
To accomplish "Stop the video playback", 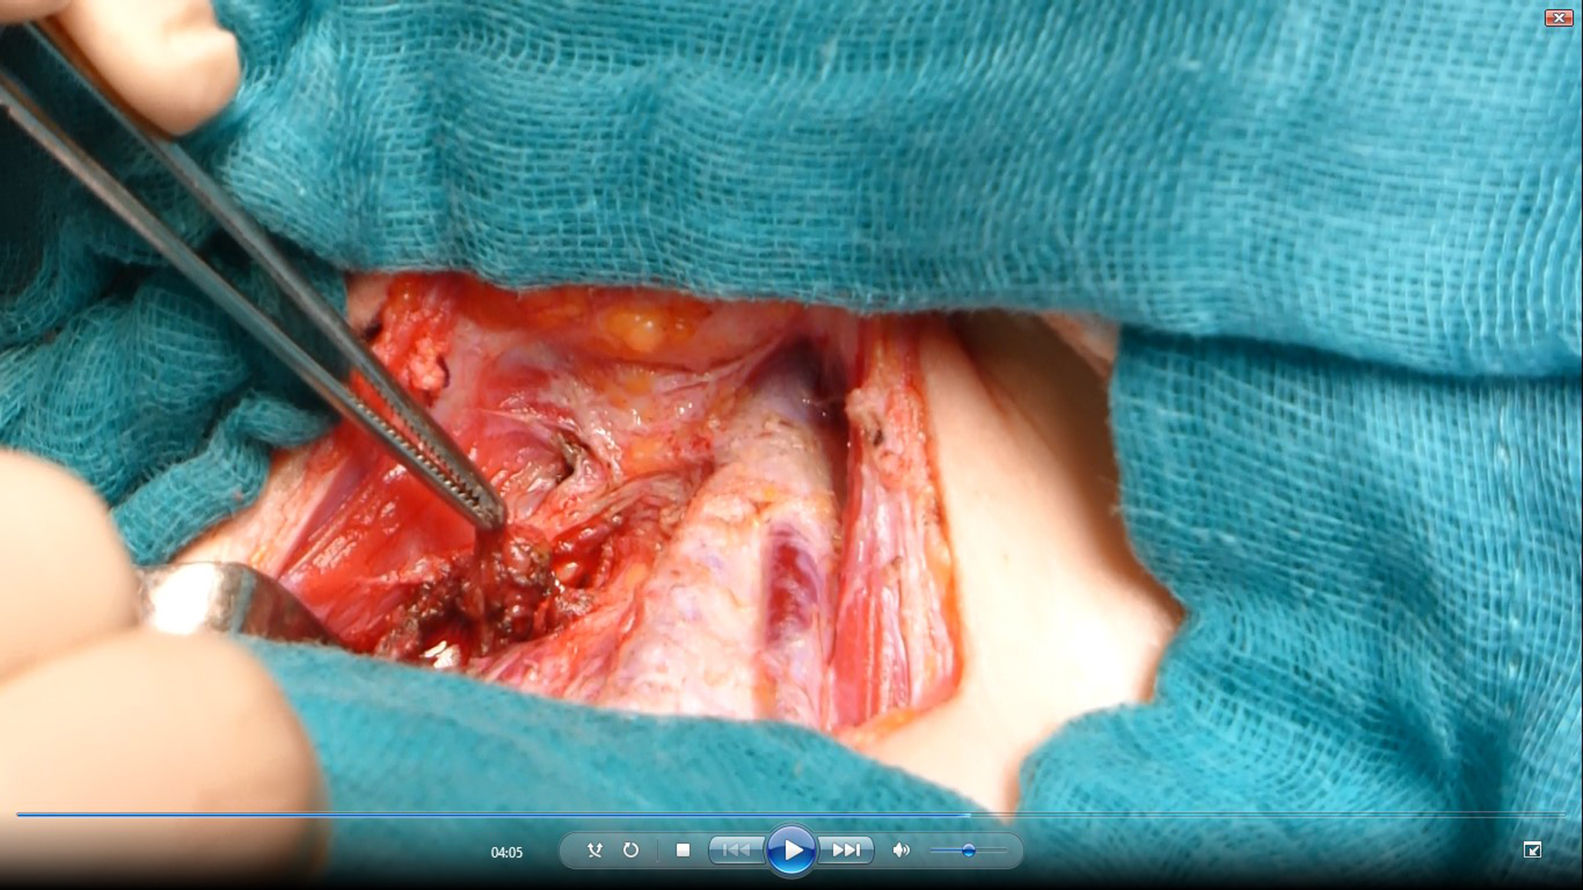I will click(x=683, y=850).
